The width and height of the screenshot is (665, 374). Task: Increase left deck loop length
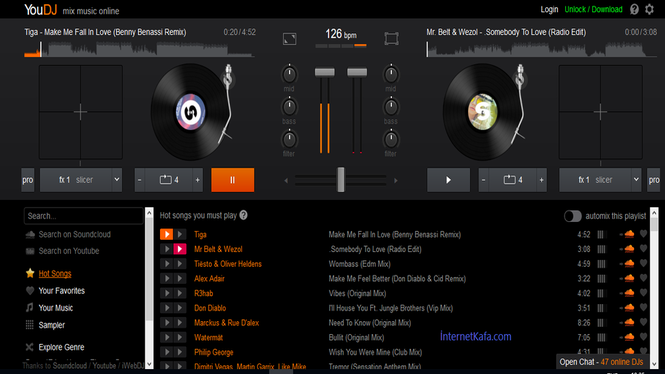tap(198, 180)
